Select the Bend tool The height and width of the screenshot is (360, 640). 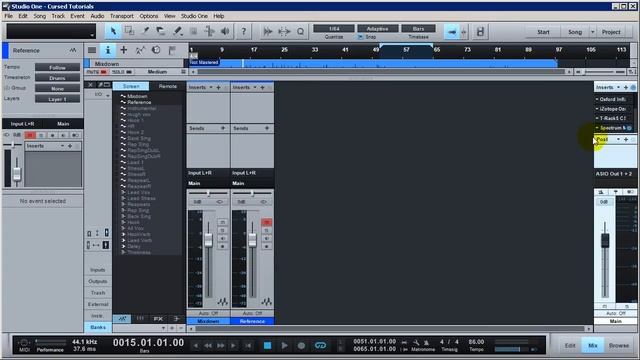[x=209, y=31]
